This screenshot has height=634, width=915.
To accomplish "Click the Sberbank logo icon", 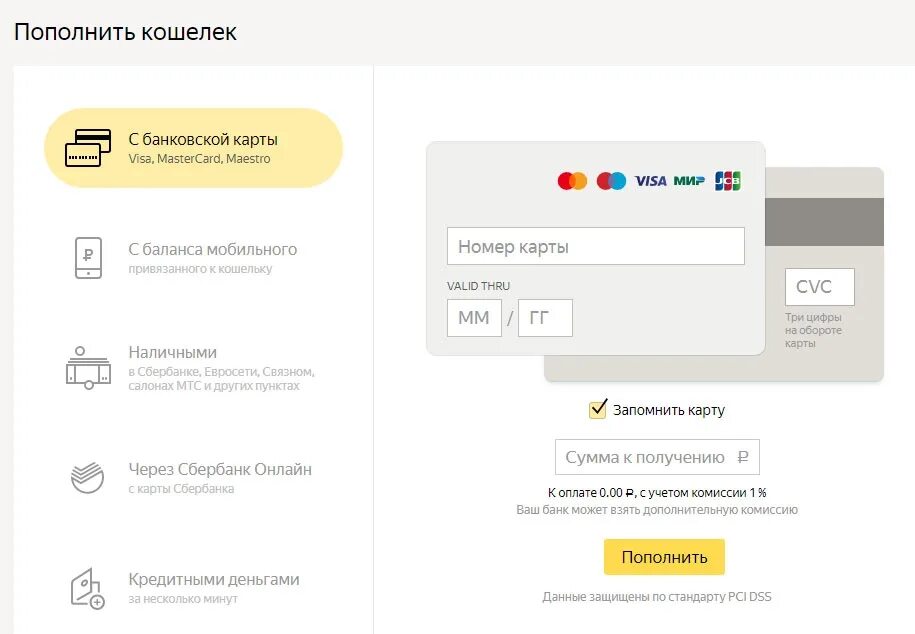I will pos(88,477).
